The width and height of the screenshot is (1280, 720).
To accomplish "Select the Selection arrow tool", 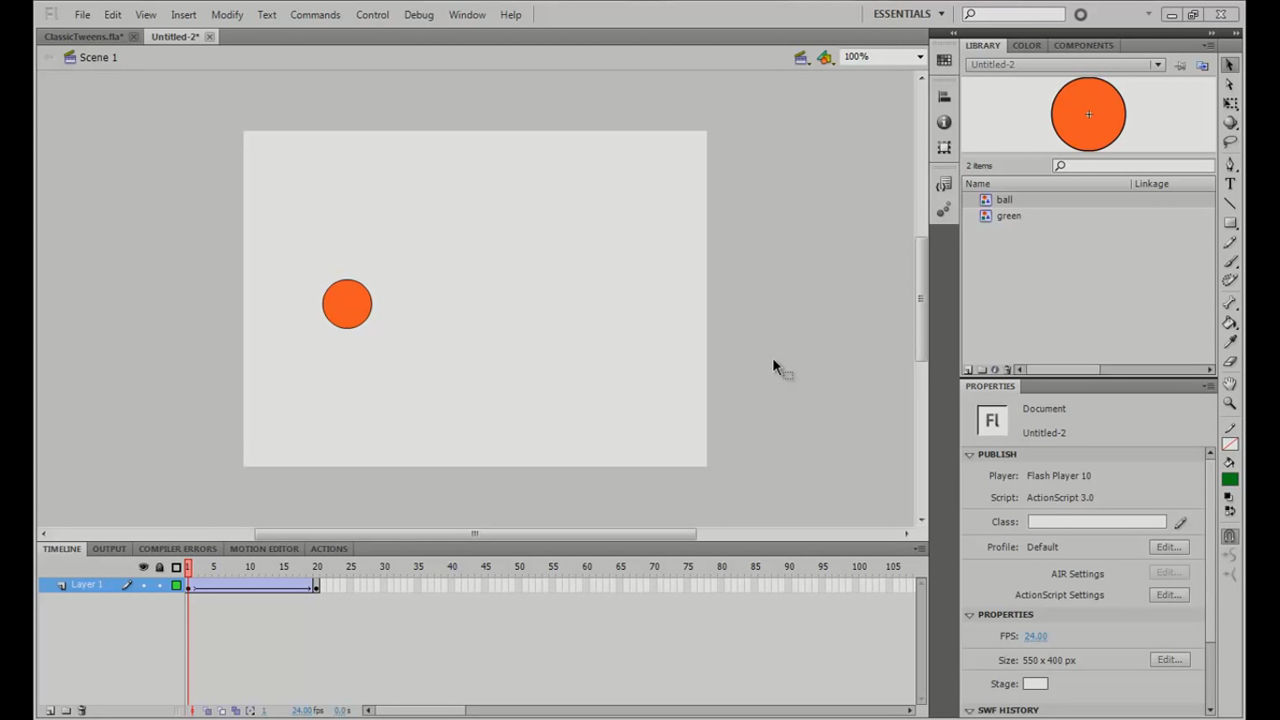I will click(x=1230, y=65).
